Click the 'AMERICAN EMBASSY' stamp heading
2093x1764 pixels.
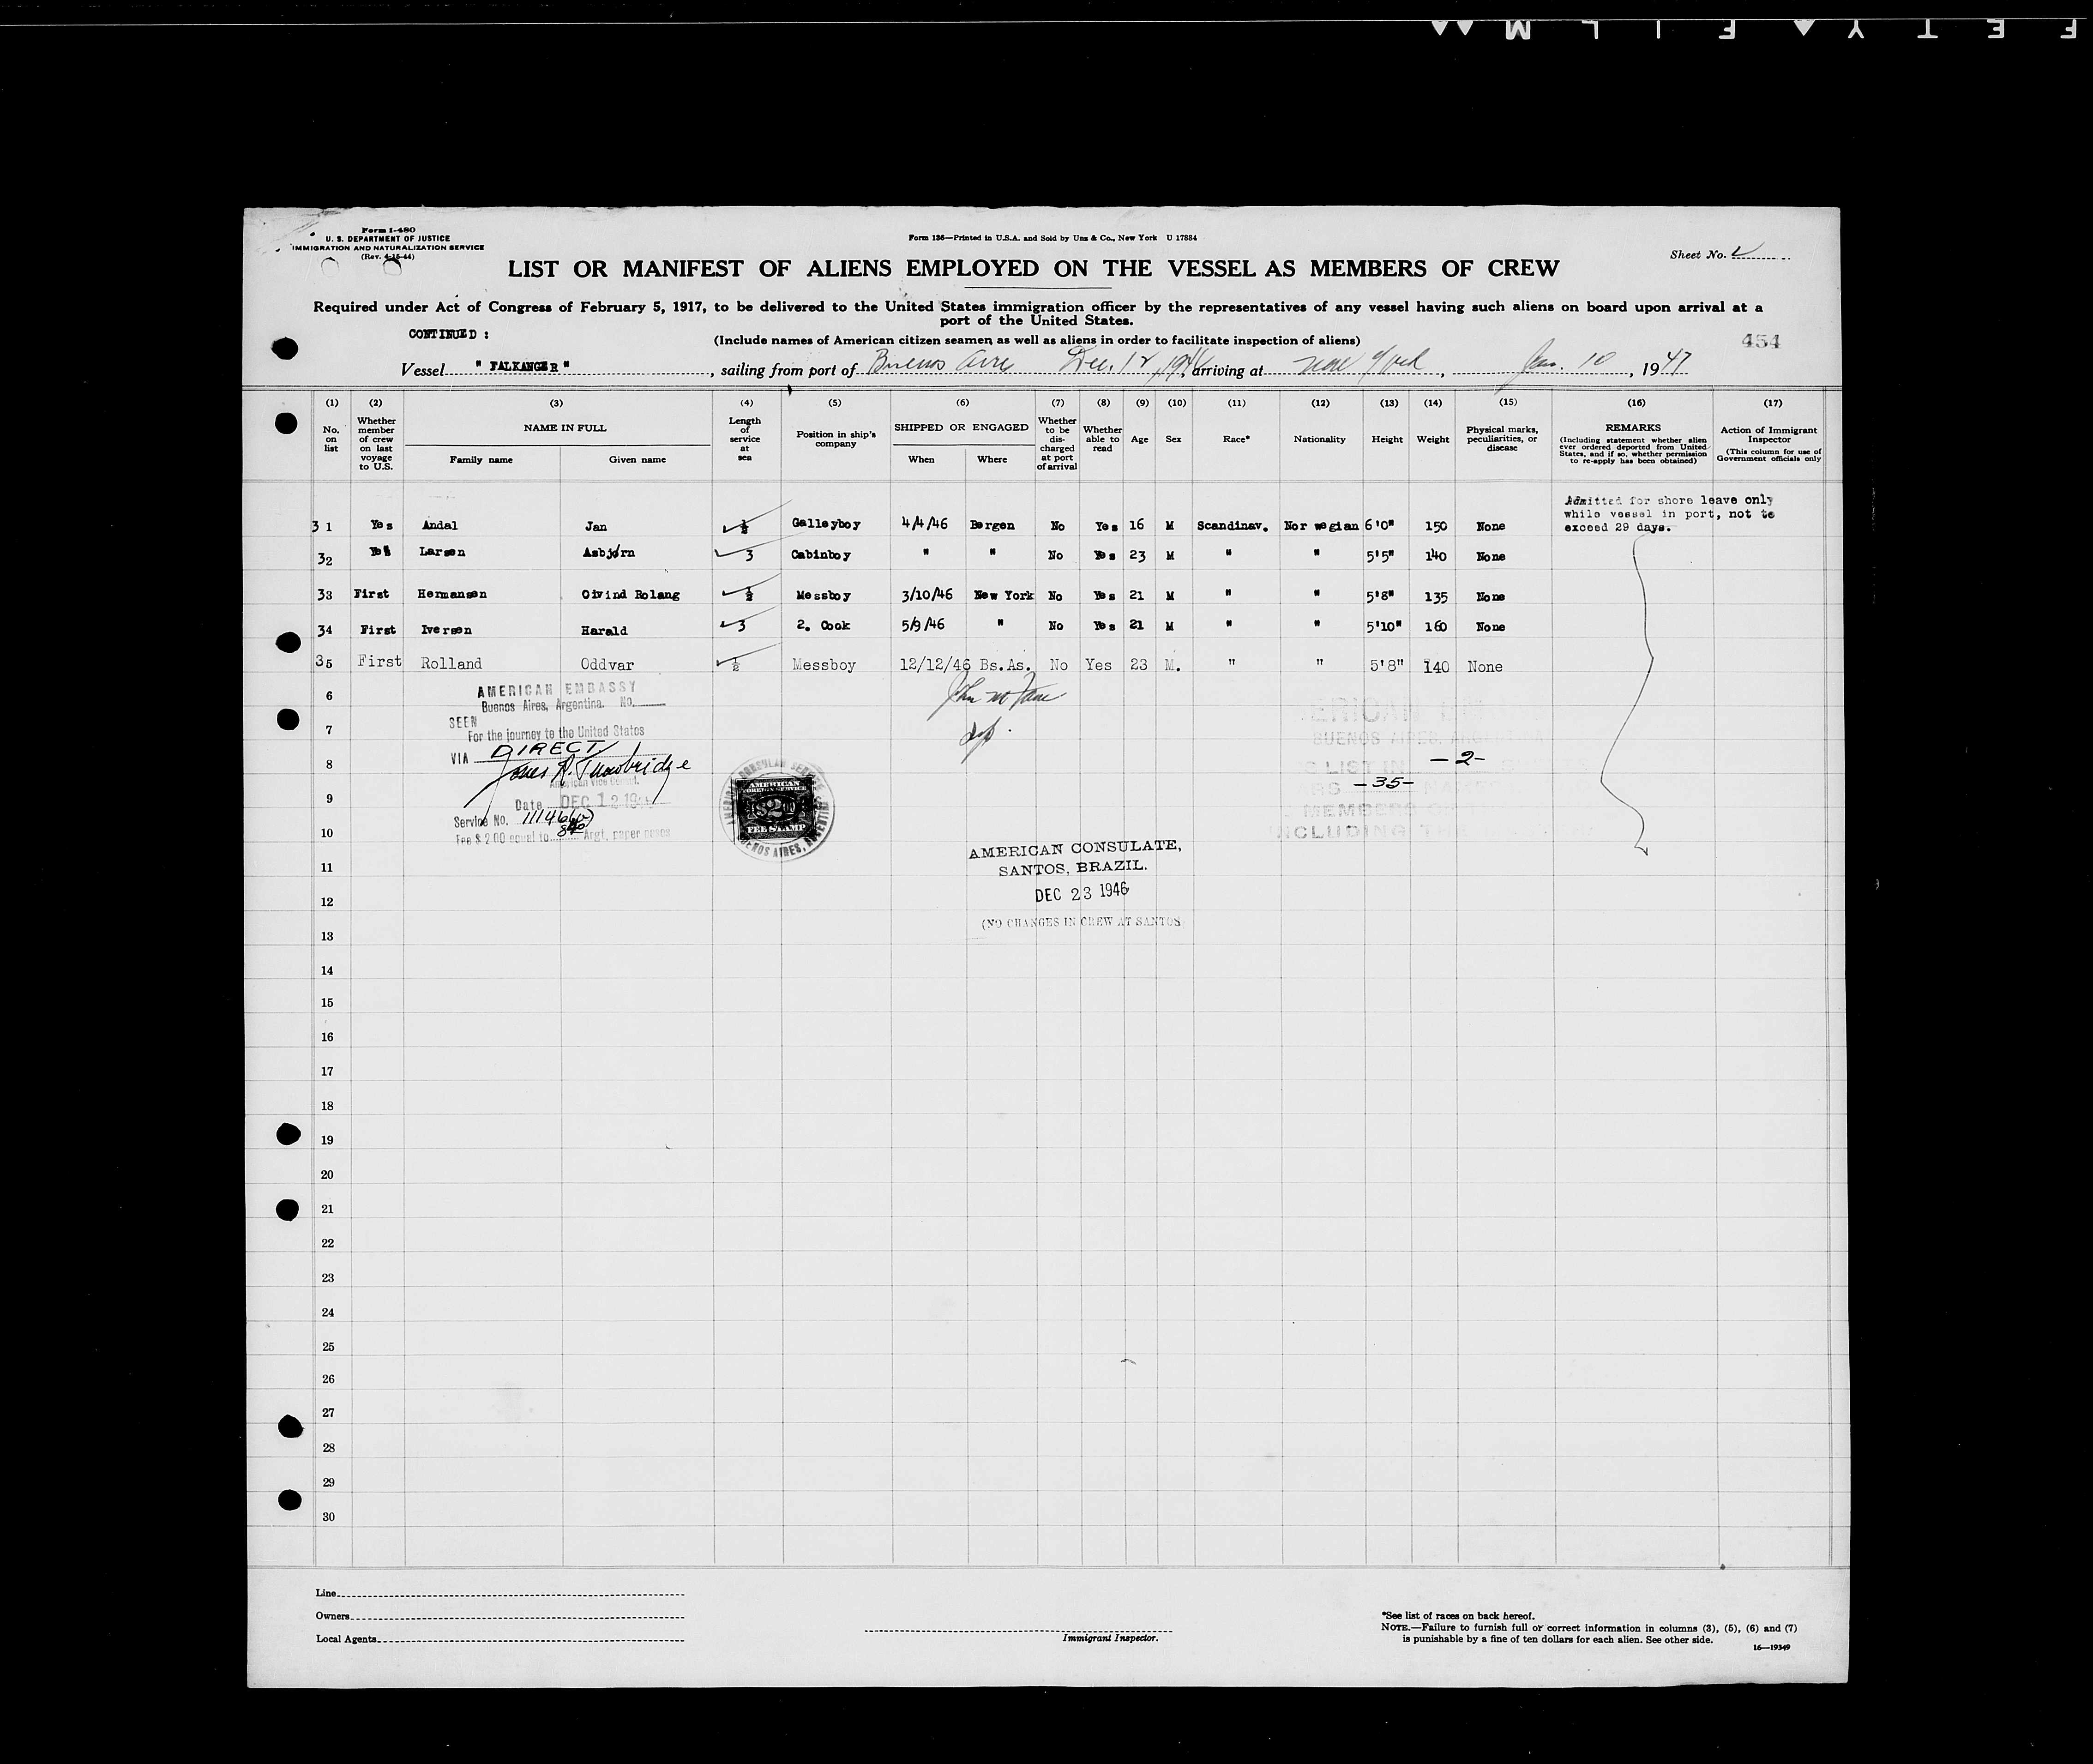(x=557, y=690)
